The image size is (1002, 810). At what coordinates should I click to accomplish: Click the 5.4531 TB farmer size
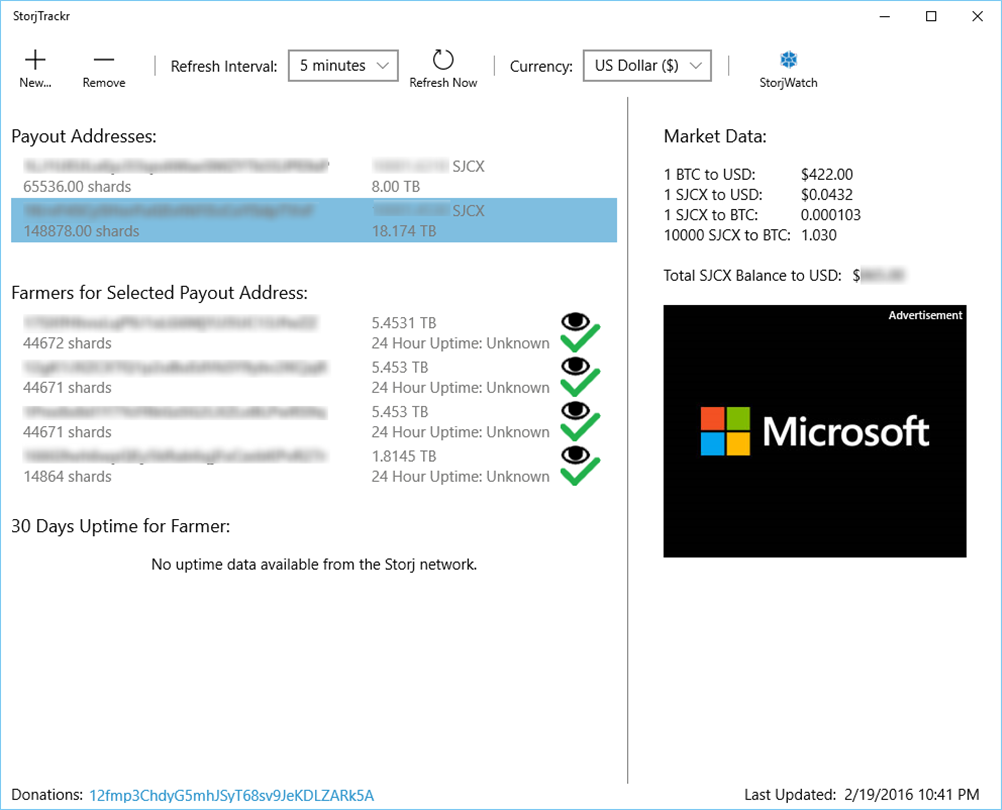pos(404,323)
